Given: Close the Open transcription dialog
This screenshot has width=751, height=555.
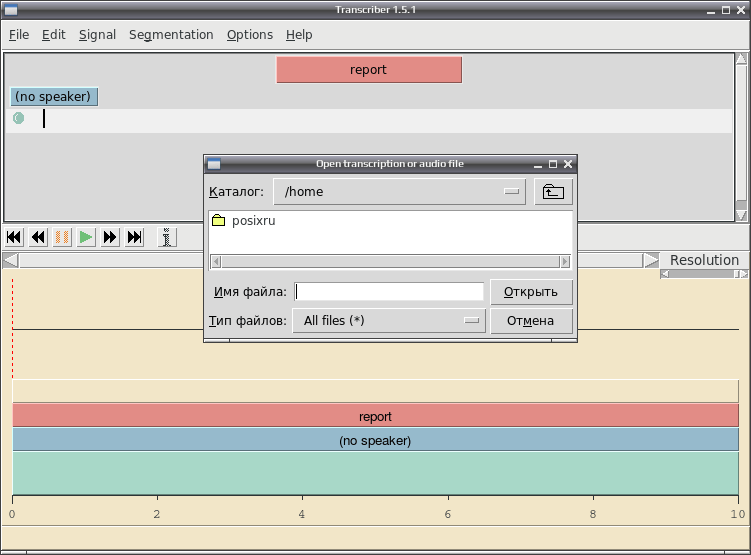Looking at the screenshot, I should click(x=568, y=164).
